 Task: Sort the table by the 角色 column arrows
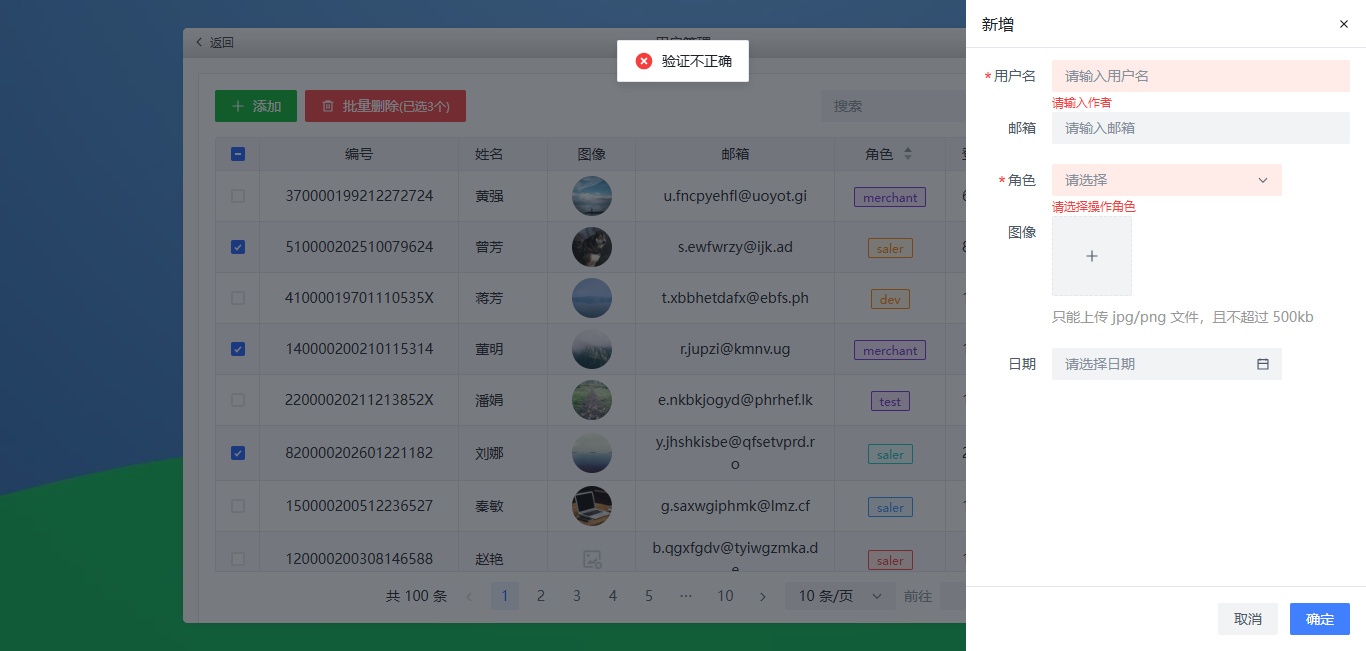coord(908,154)
